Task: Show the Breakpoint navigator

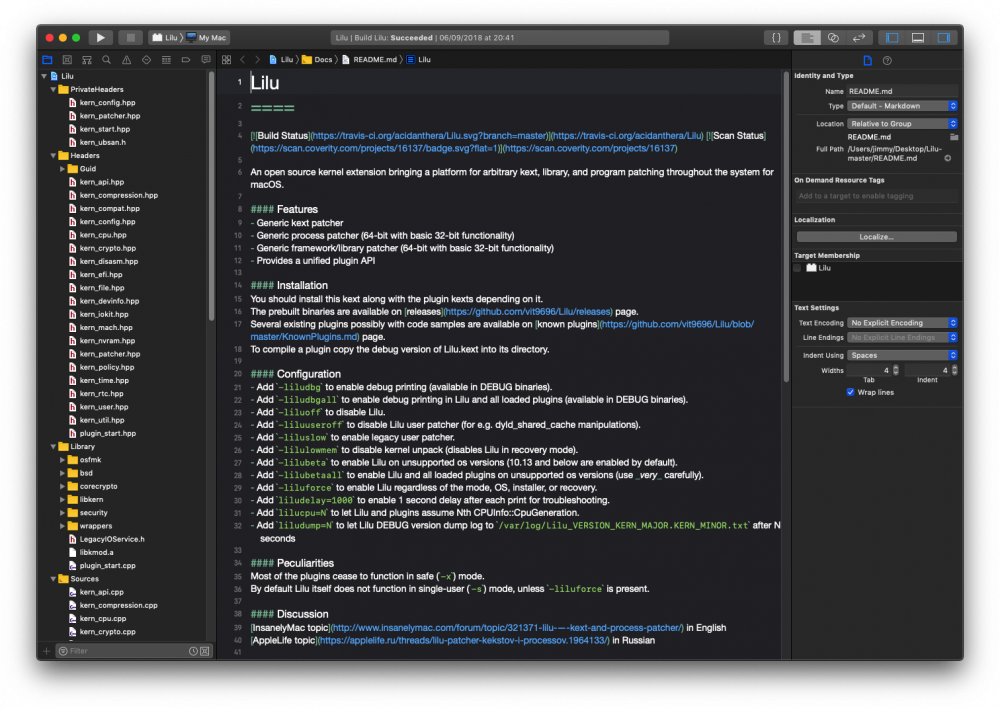Action: coord(186,60)
